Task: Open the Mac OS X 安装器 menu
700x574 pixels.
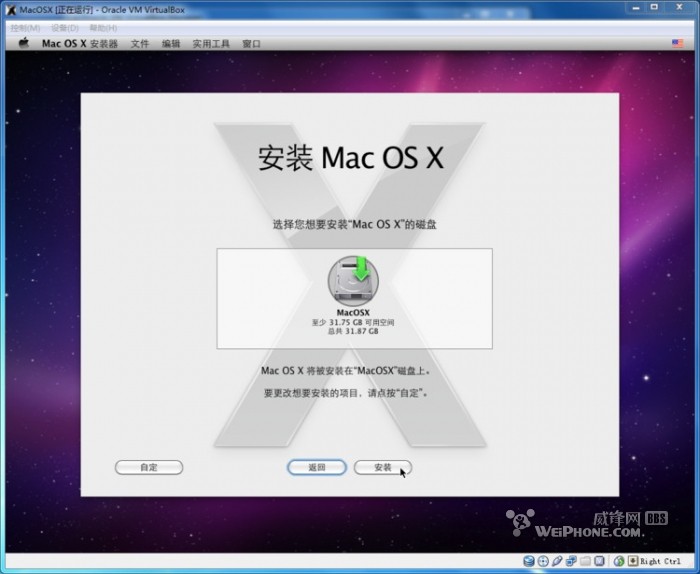Action: pos(79,44)
